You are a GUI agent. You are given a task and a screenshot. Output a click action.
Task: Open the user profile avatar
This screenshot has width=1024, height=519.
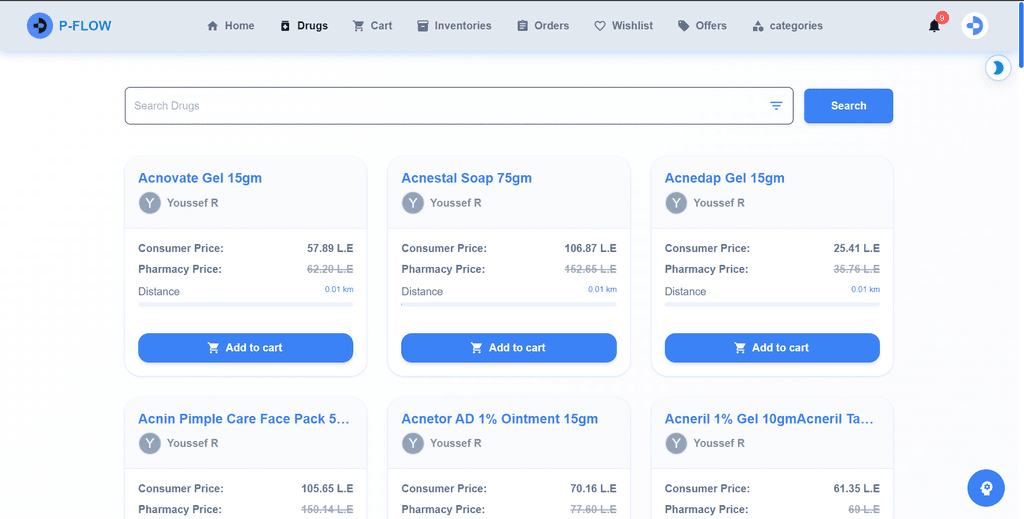point(974,25)
